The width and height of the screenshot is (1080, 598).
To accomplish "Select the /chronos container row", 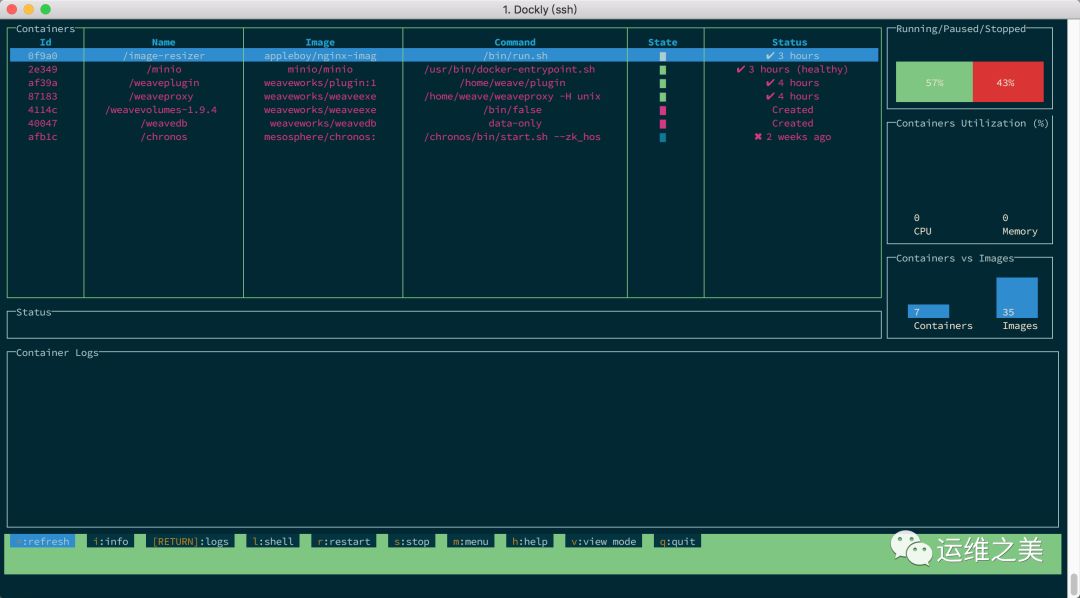I will click(x=444, y=137).
